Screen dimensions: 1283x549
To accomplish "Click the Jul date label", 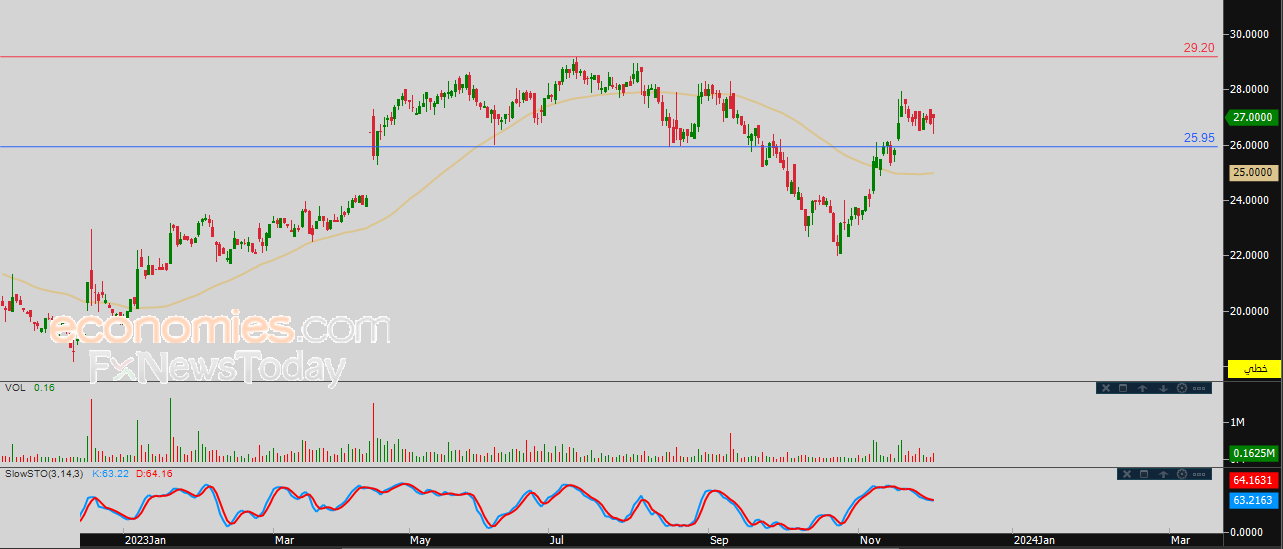I will 555,540.
